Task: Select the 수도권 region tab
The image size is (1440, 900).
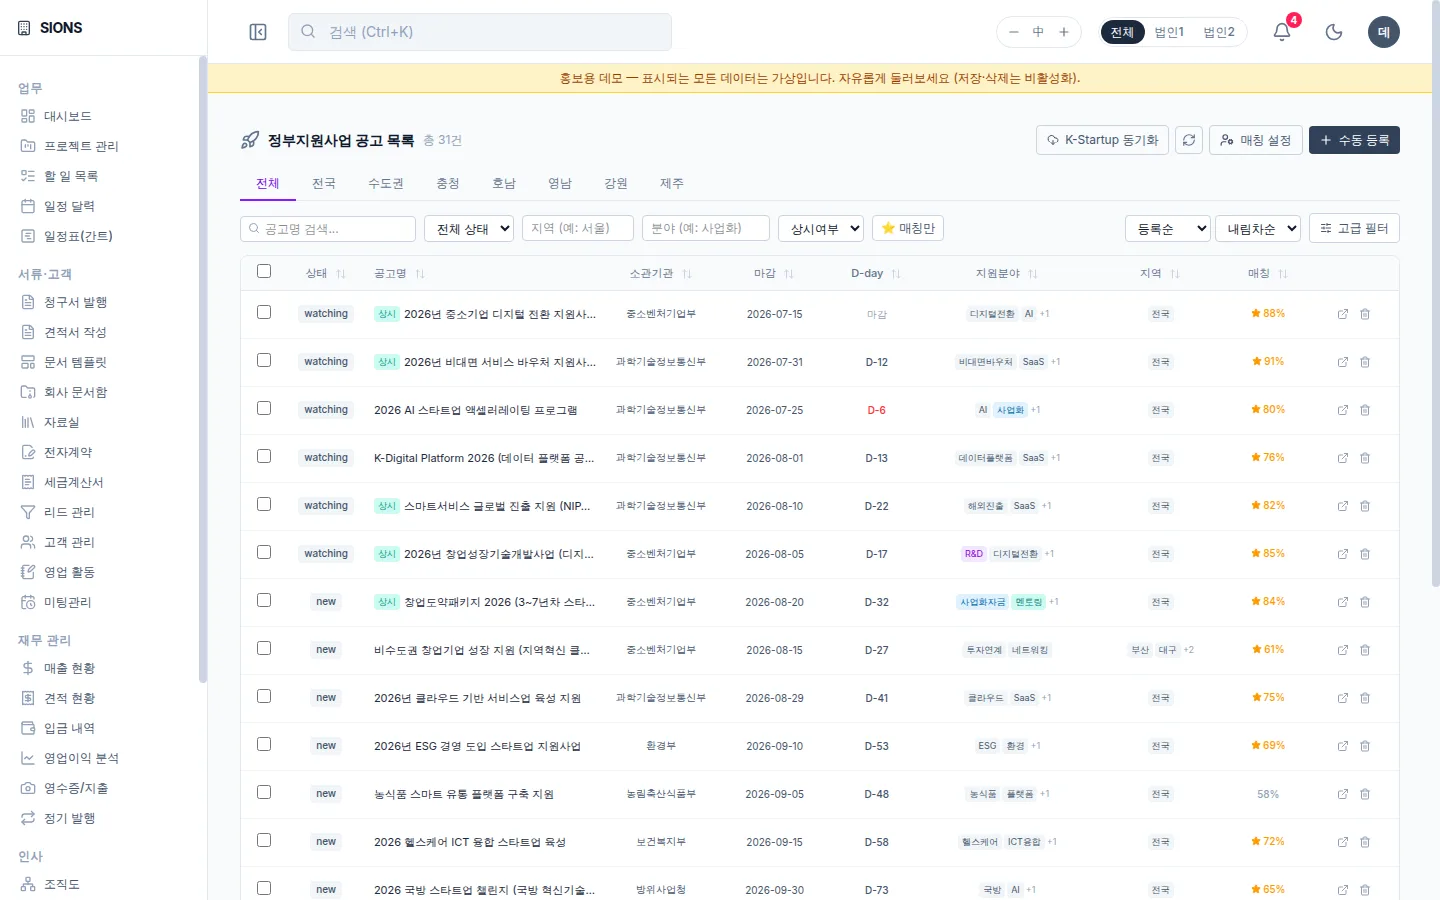Action: (x=386, y=183)
